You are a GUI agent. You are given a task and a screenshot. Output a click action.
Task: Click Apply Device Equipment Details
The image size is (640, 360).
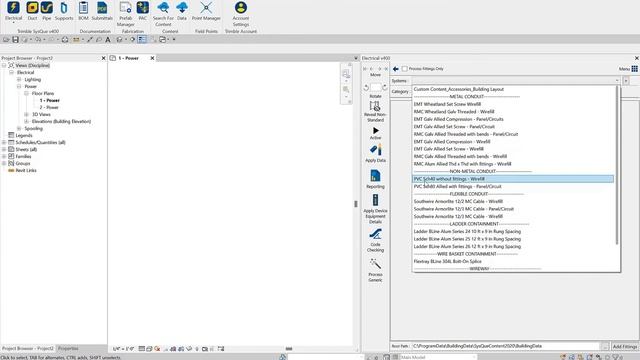(x=376, y=209)
